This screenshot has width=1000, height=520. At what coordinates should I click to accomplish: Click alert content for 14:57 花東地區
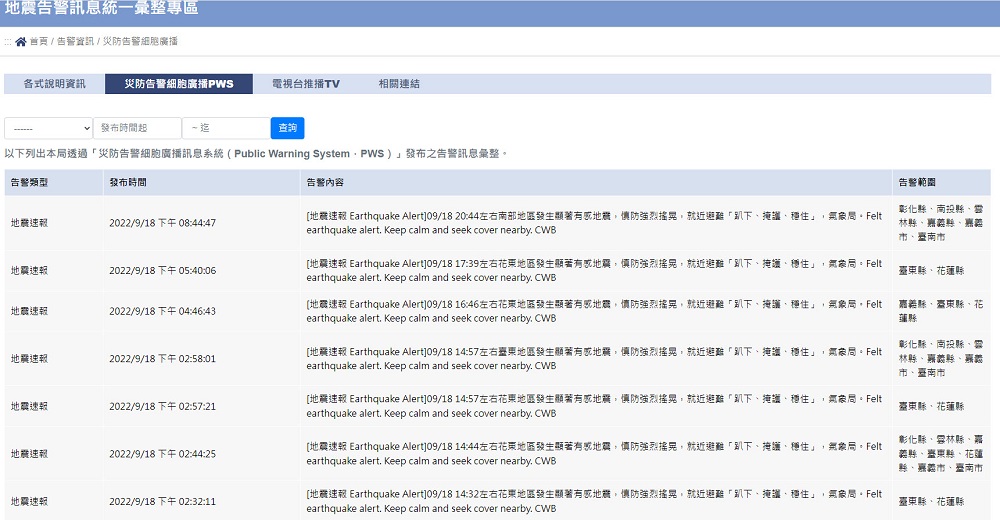[x=594, y=406]
